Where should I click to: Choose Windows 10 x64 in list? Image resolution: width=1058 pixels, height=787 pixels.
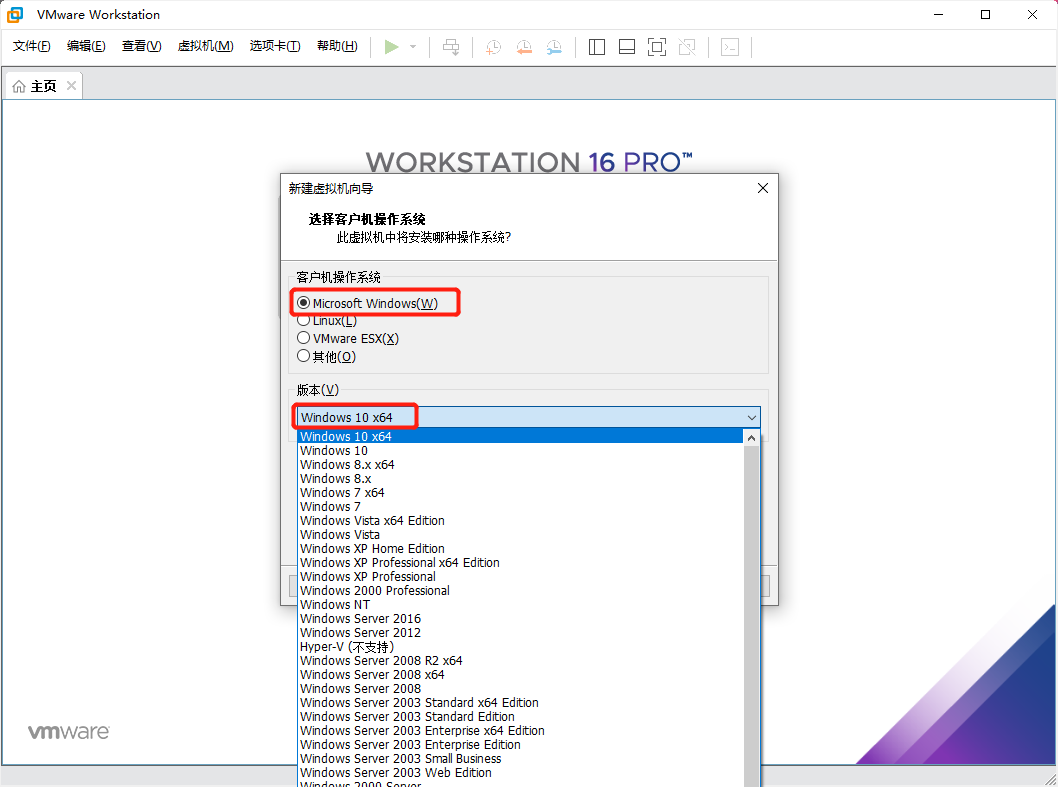(x=520, y=437)
